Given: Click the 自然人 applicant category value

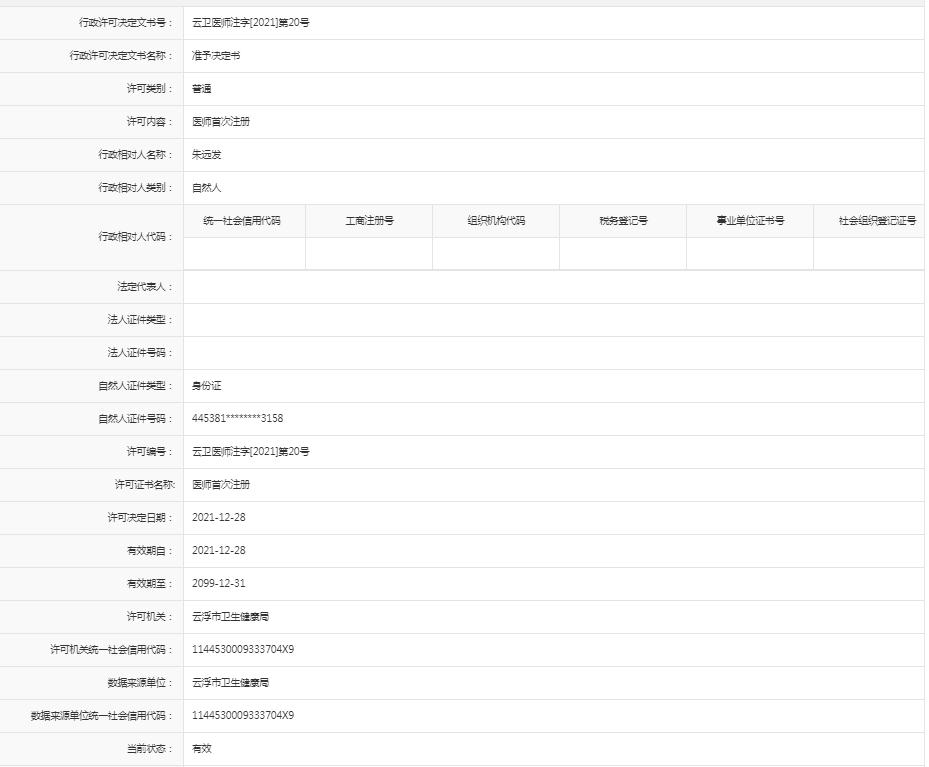Looking at the screenshot, I should point(204,188).
